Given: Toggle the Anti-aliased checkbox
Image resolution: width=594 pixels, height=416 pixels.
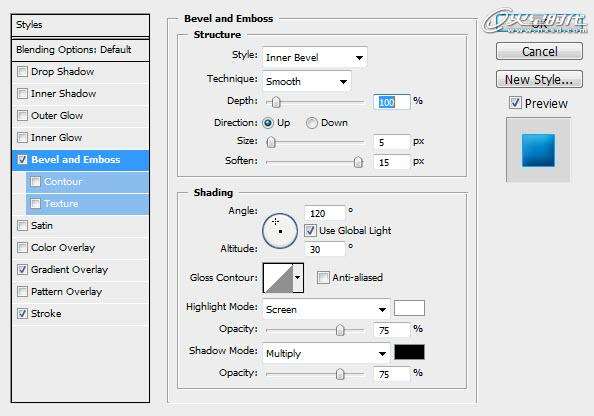Looking at the screenshot, I should pyautogui.click(x=323, y=278).
